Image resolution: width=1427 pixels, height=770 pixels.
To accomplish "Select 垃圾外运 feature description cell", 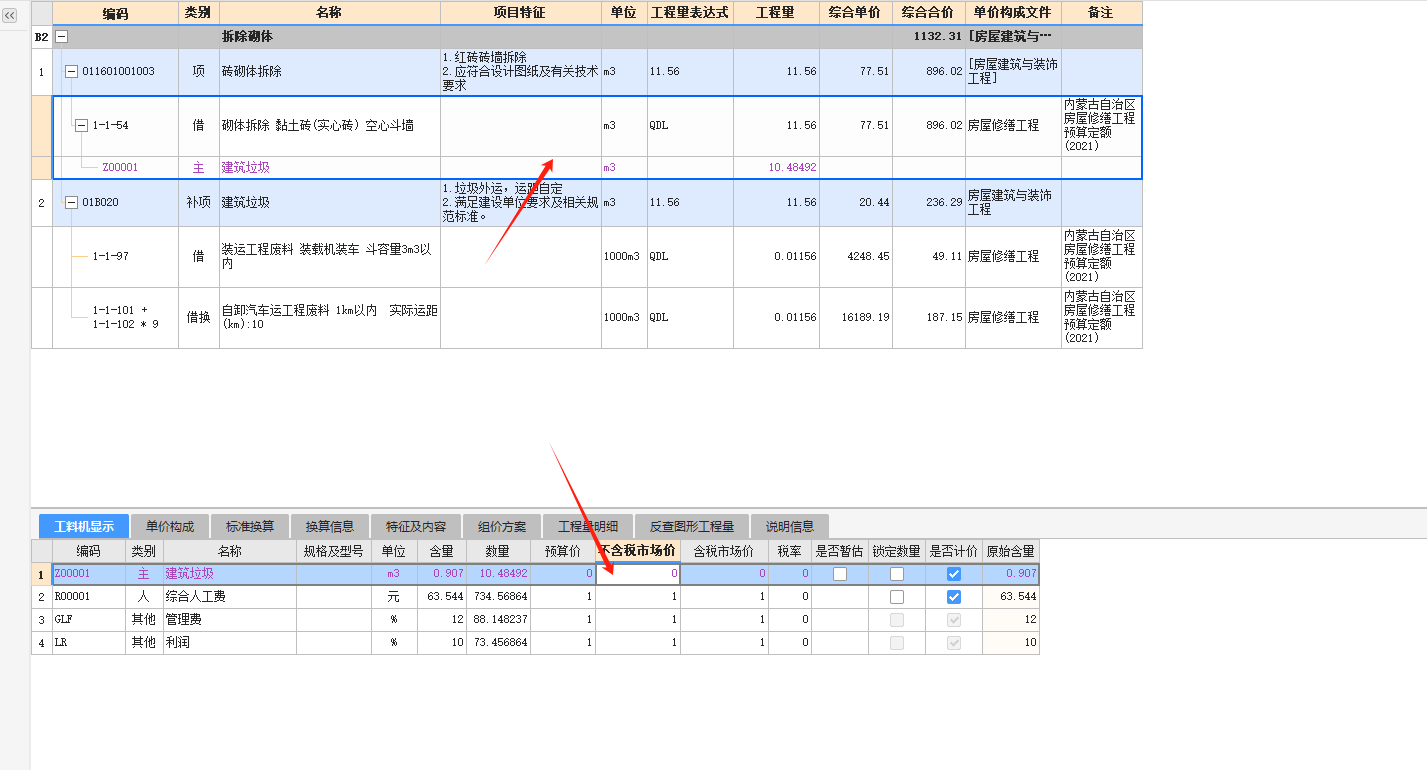I will pyautogui.click(x=520, y=203).
